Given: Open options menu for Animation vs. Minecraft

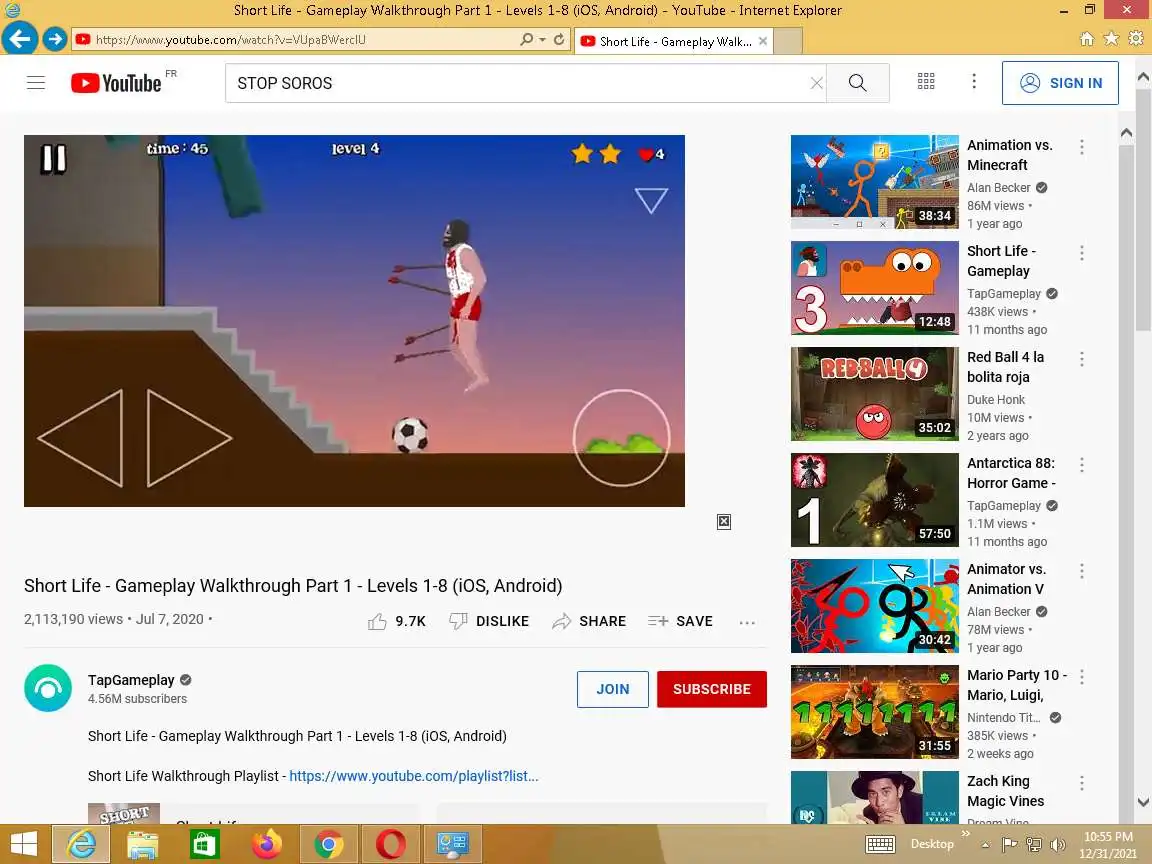Looking at the screenshot, I should pos(1081,147).
